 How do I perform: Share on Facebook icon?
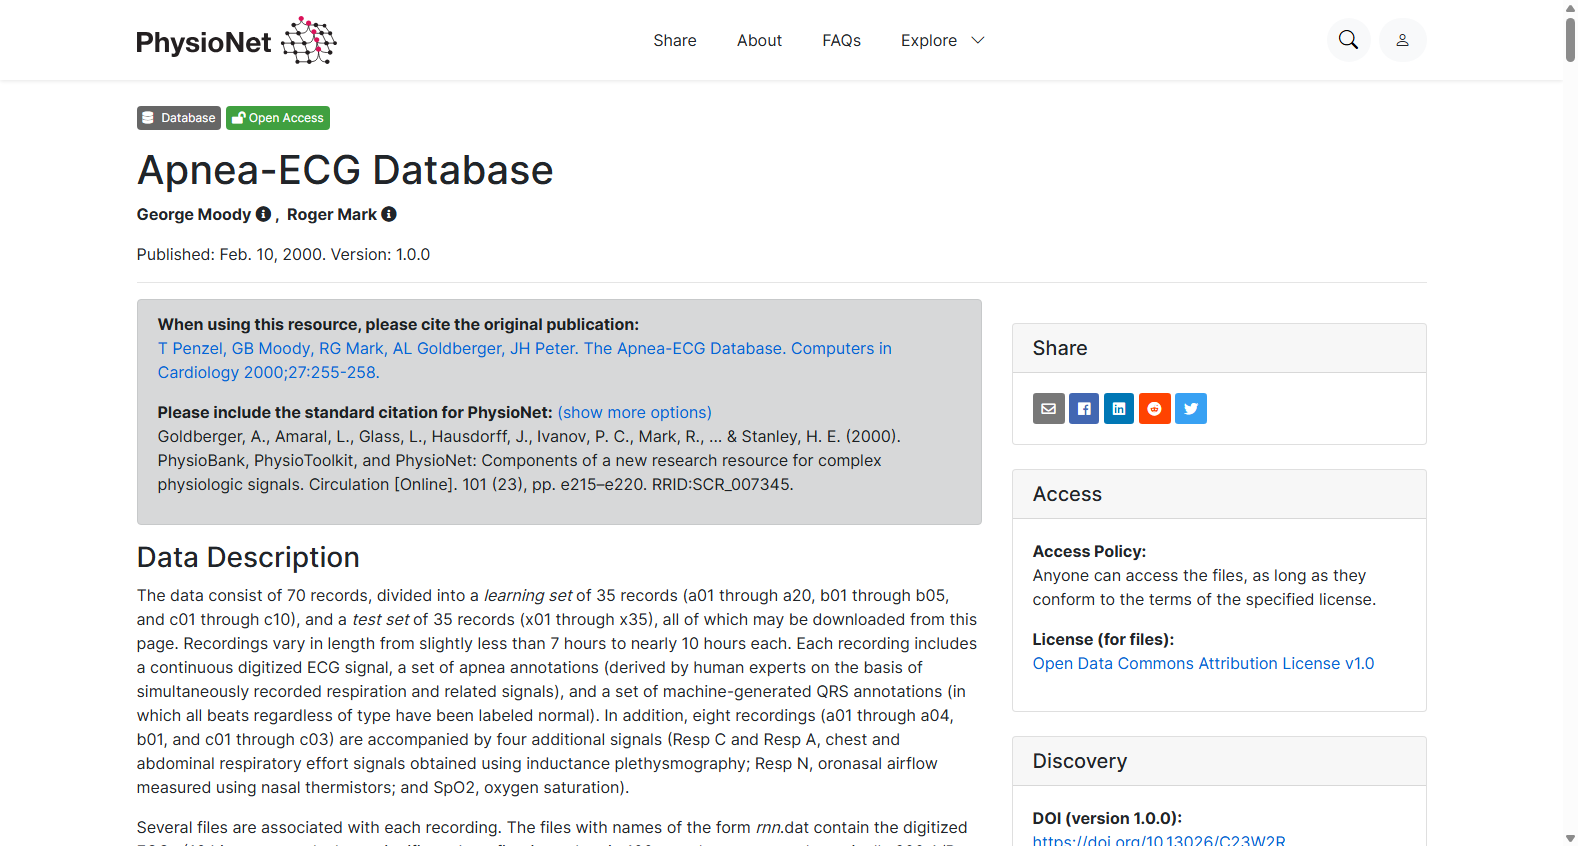coord(1084,408)
